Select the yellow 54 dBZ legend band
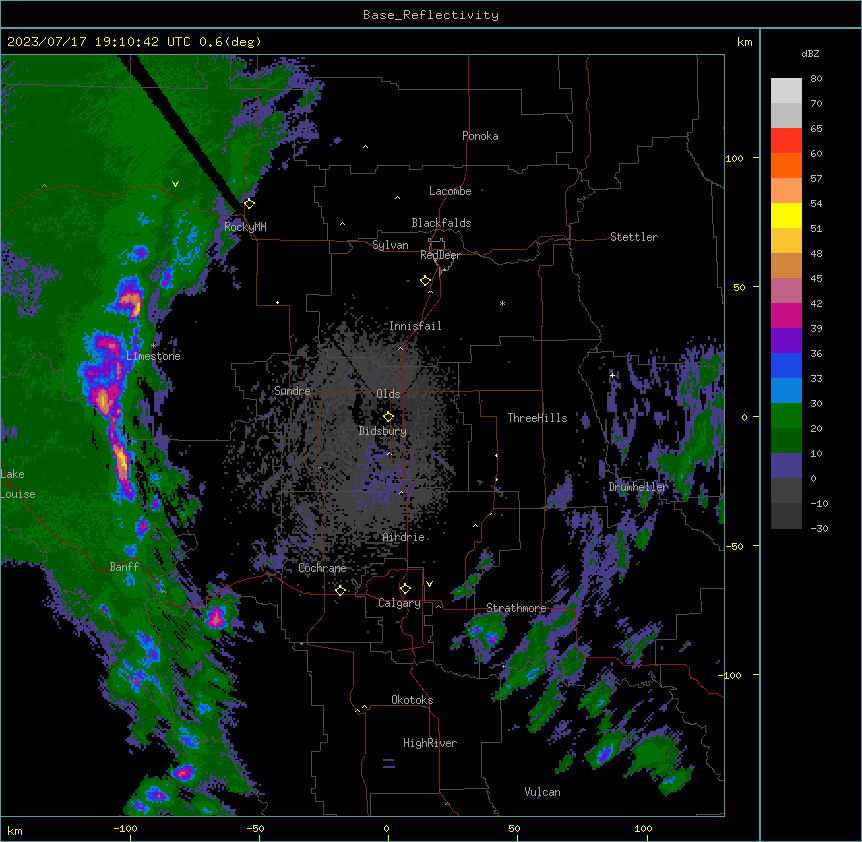Viewport: 862px width, 842px height. coord(786,215)
